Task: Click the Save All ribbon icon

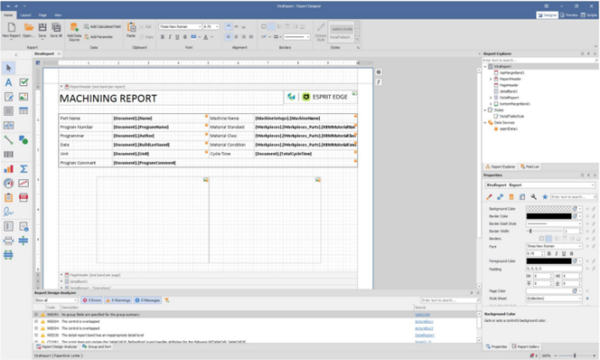Action: 56,30
